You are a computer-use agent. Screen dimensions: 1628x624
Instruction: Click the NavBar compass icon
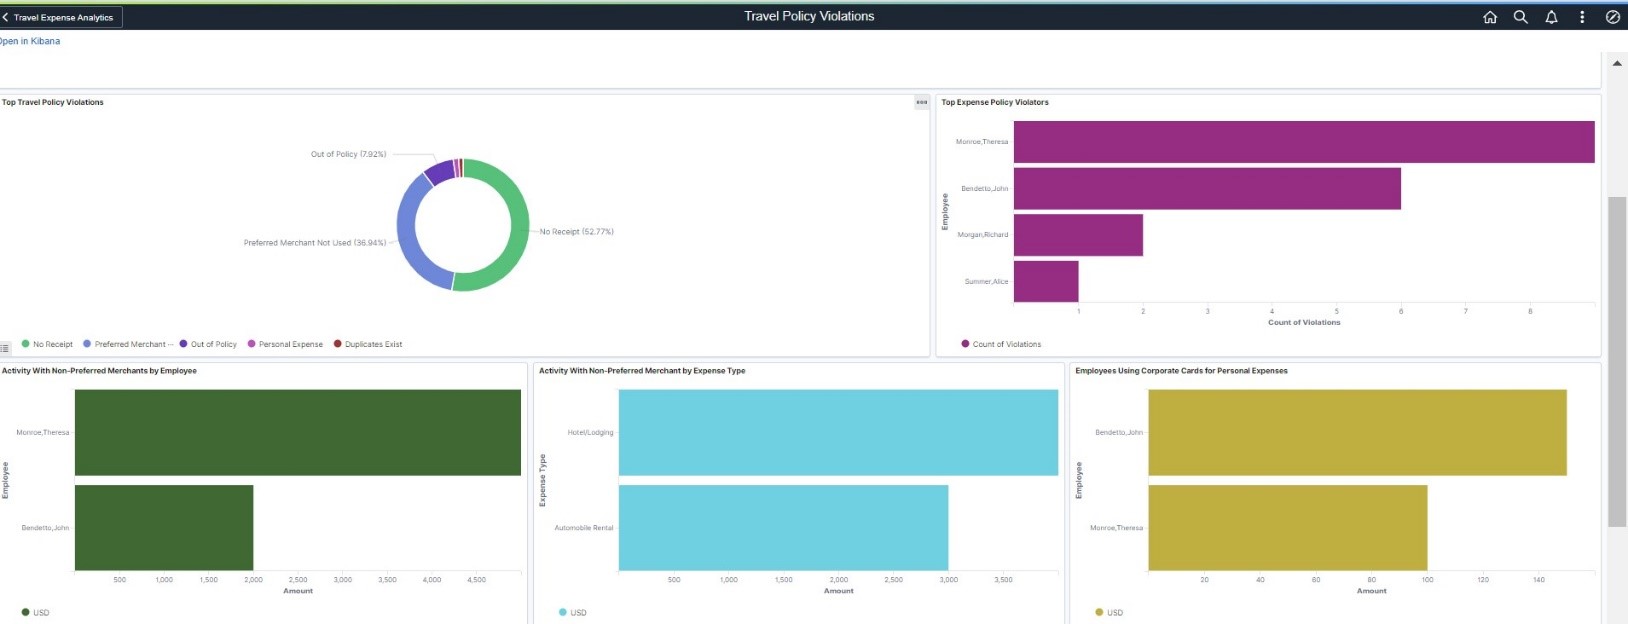pos(1612,17)
